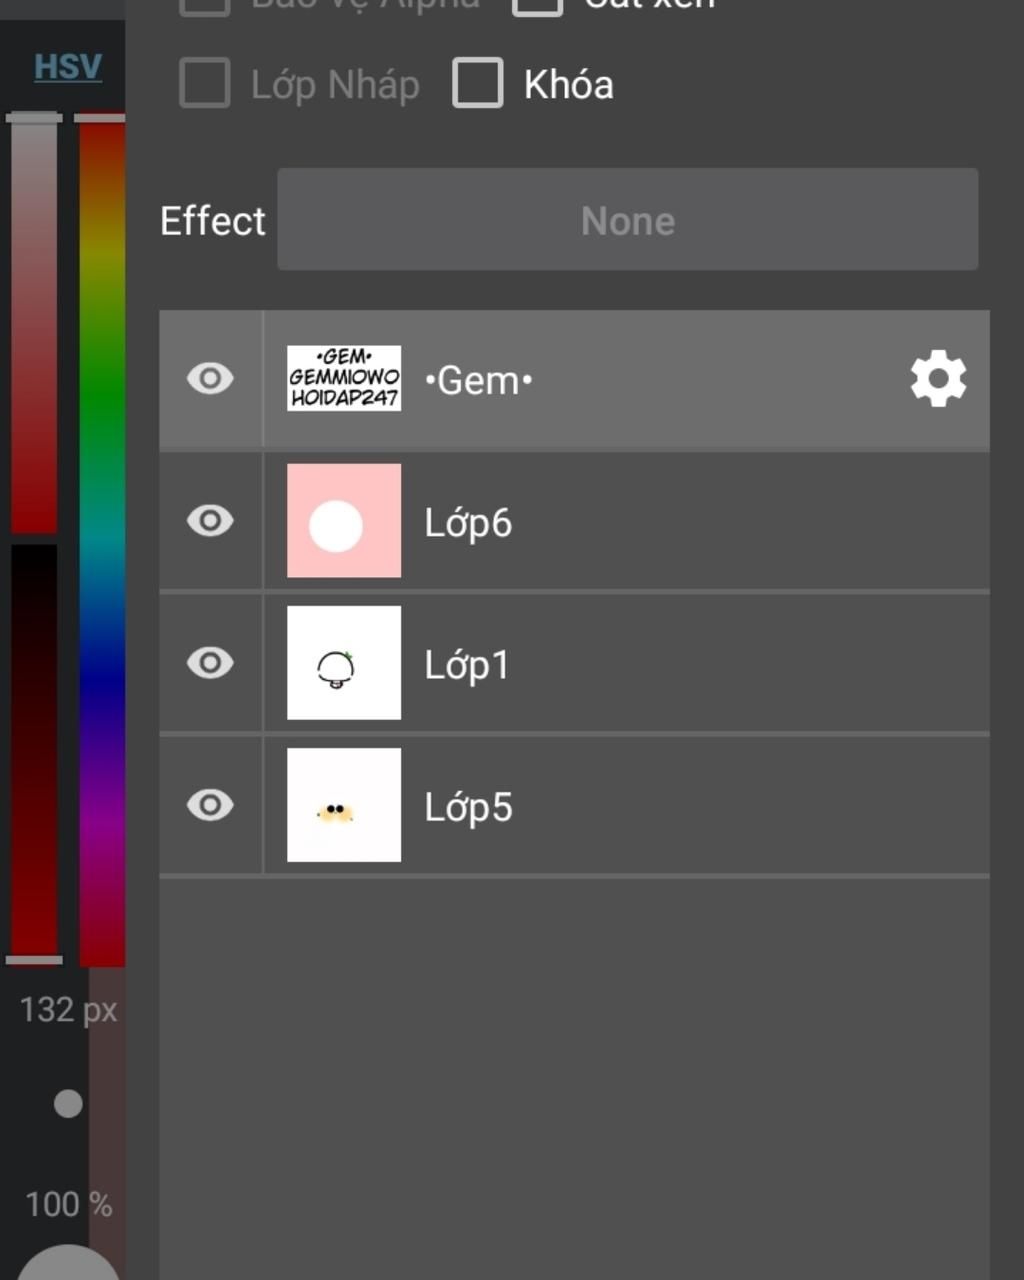
Task: Toggle visibility of Lớp6 layer
Action: [x=210, y=521]
